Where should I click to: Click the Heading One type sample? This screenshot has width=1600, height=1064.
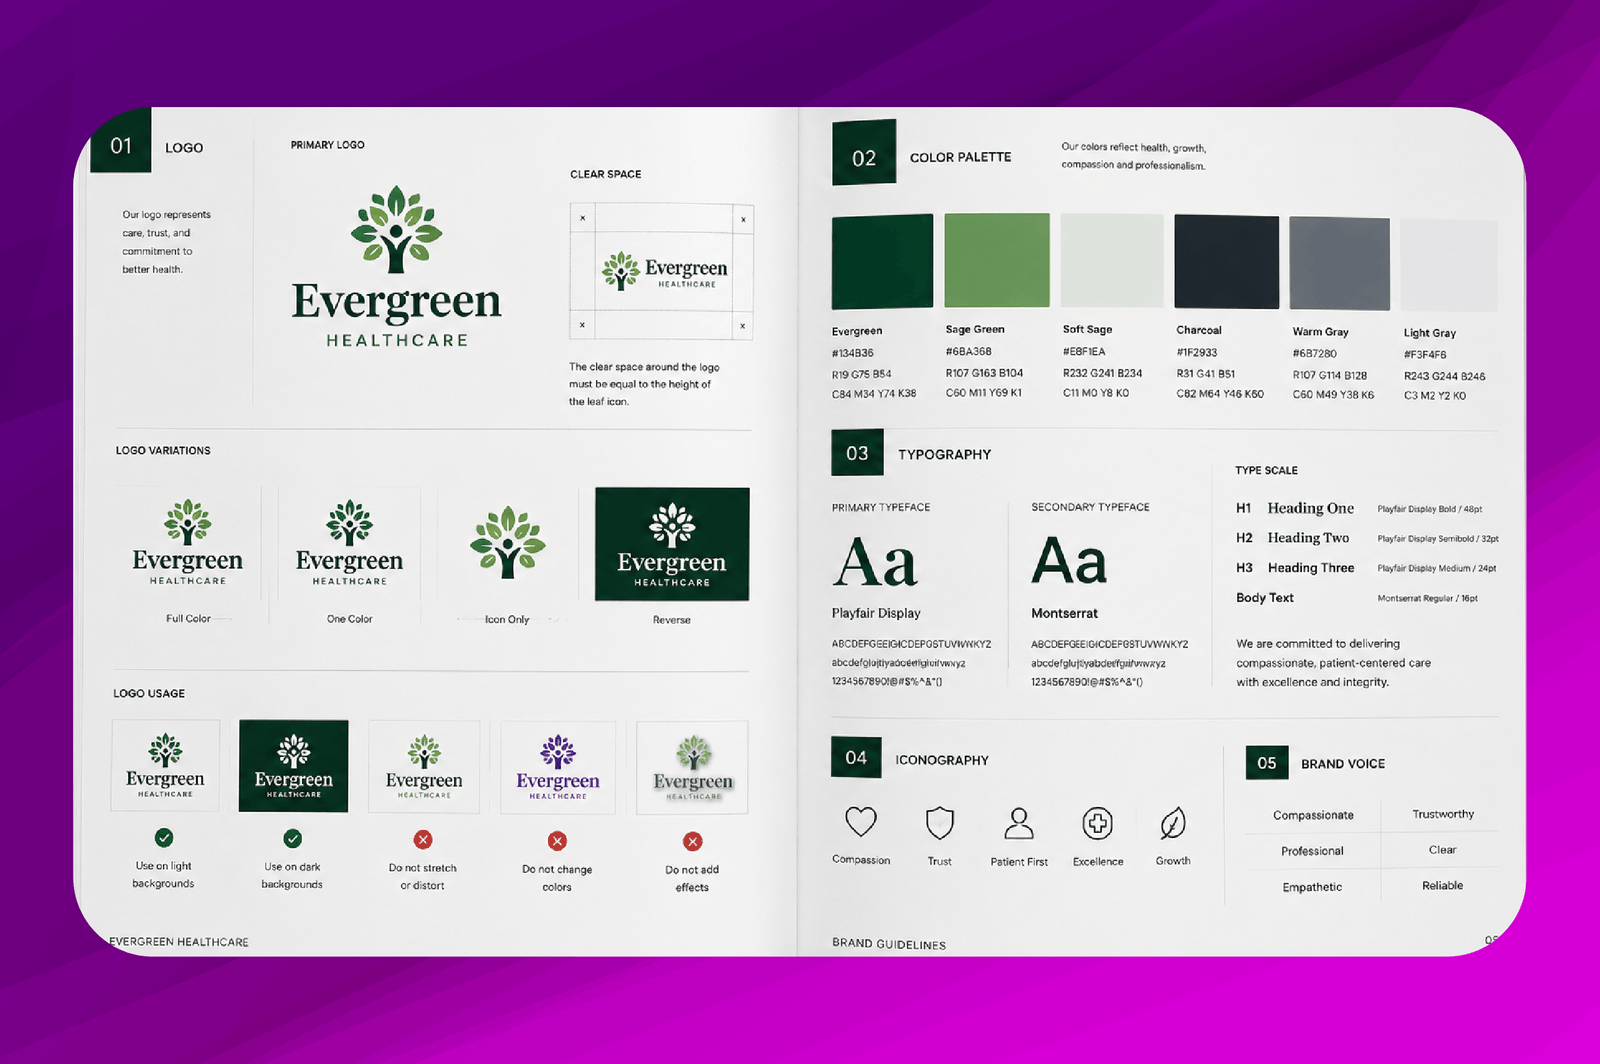(x=1310, y=508)
